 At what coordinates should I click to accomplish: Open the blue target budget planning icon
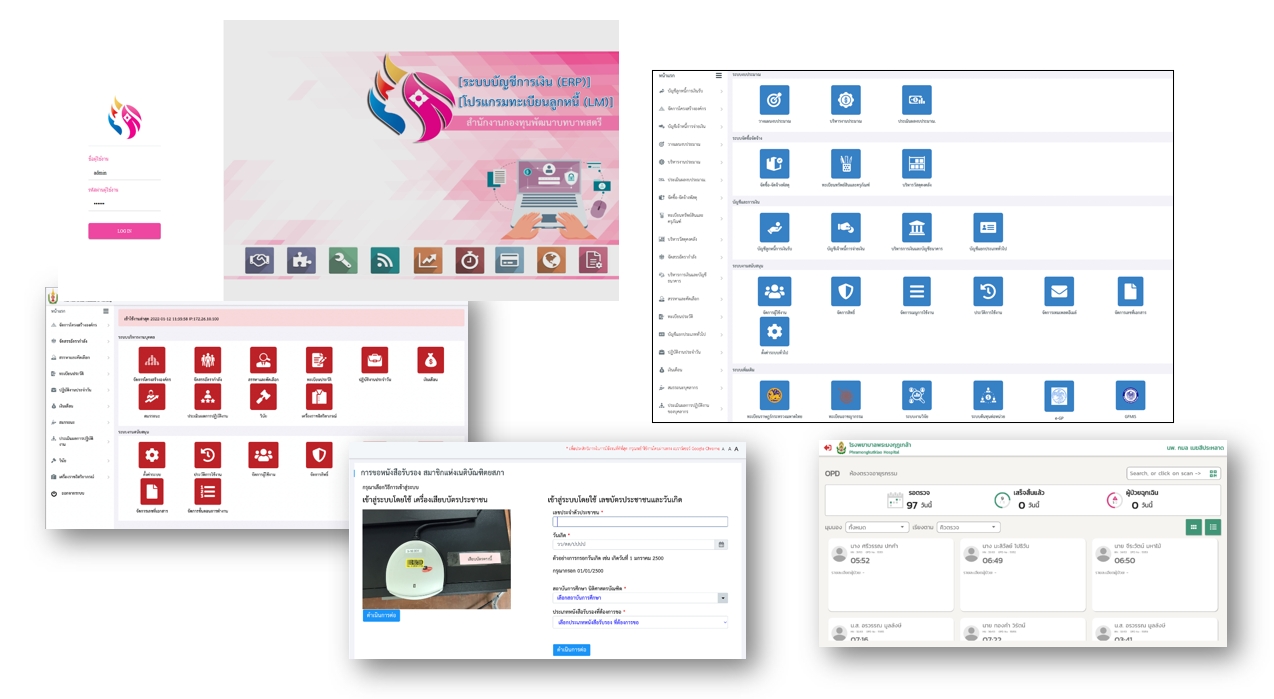774,100
